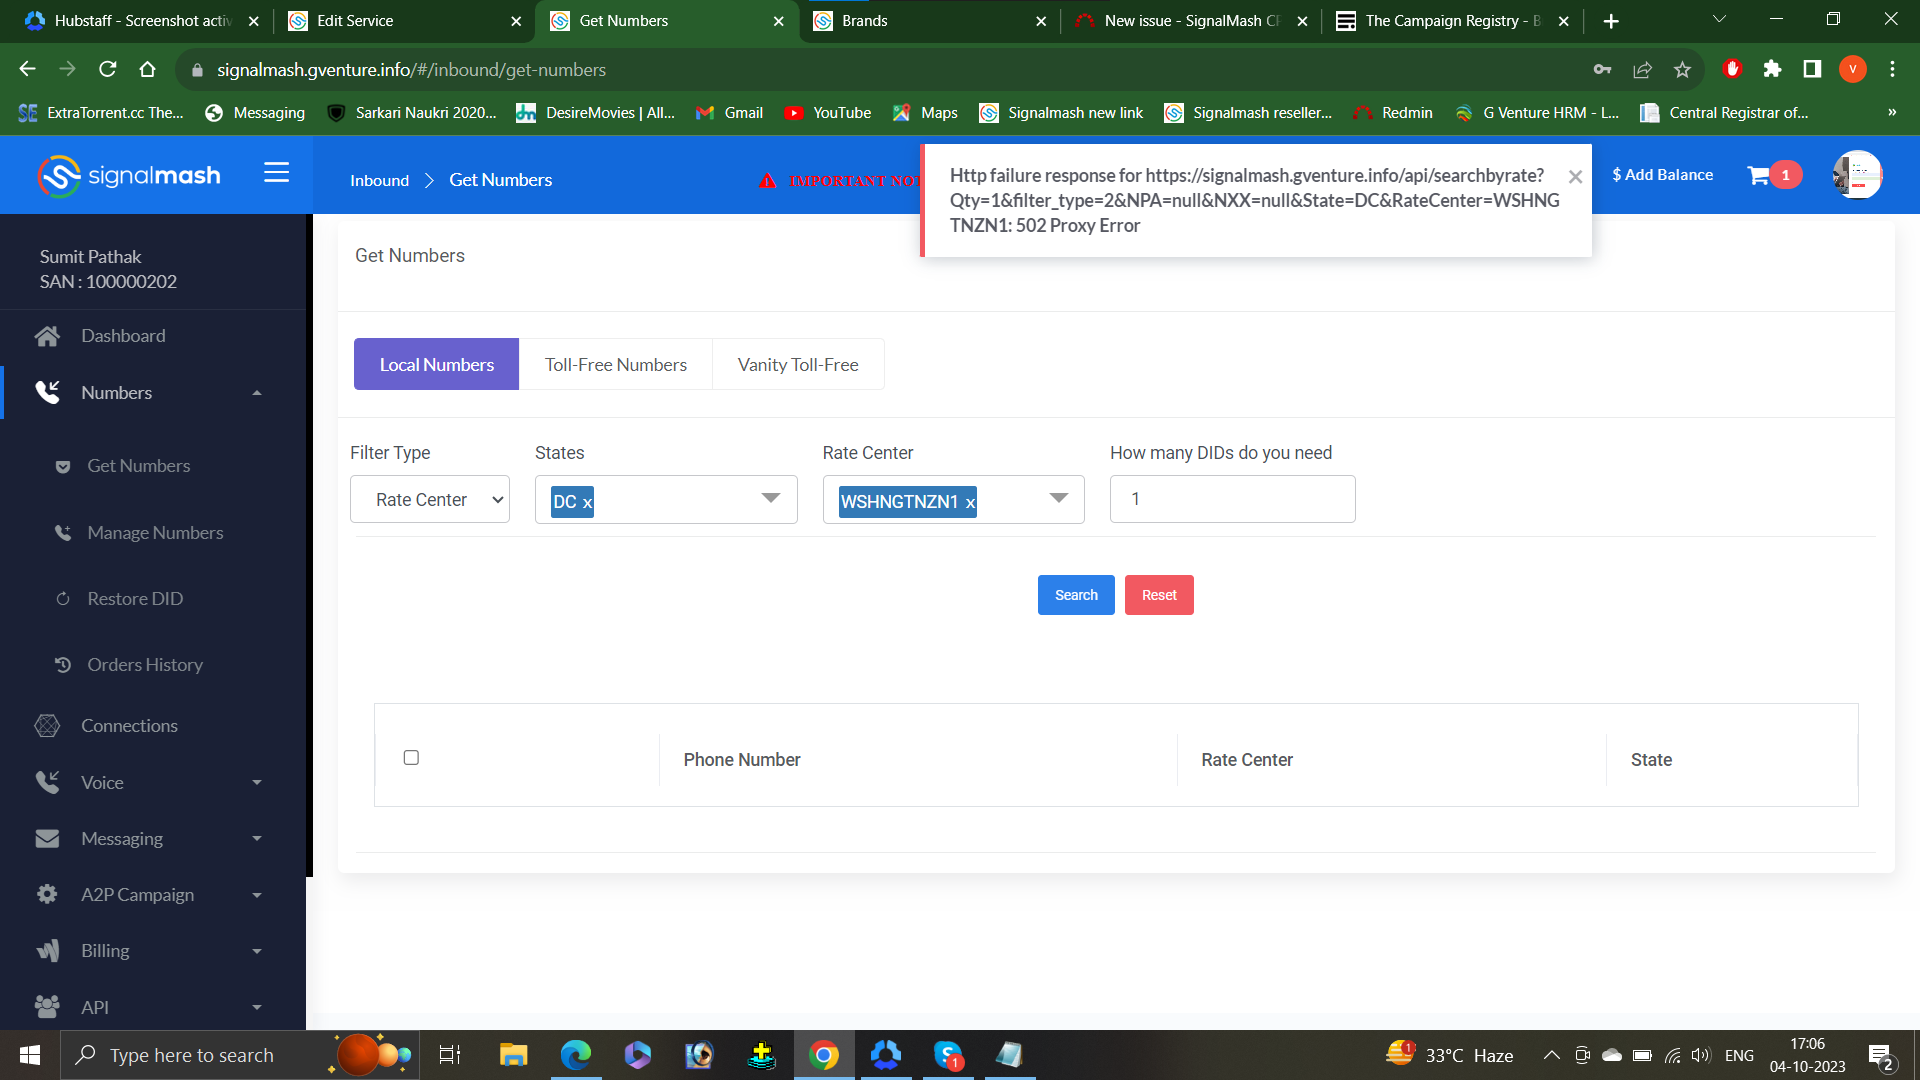
Task: Click the Get Numbers breadcrumb
Action: point(500,180)
